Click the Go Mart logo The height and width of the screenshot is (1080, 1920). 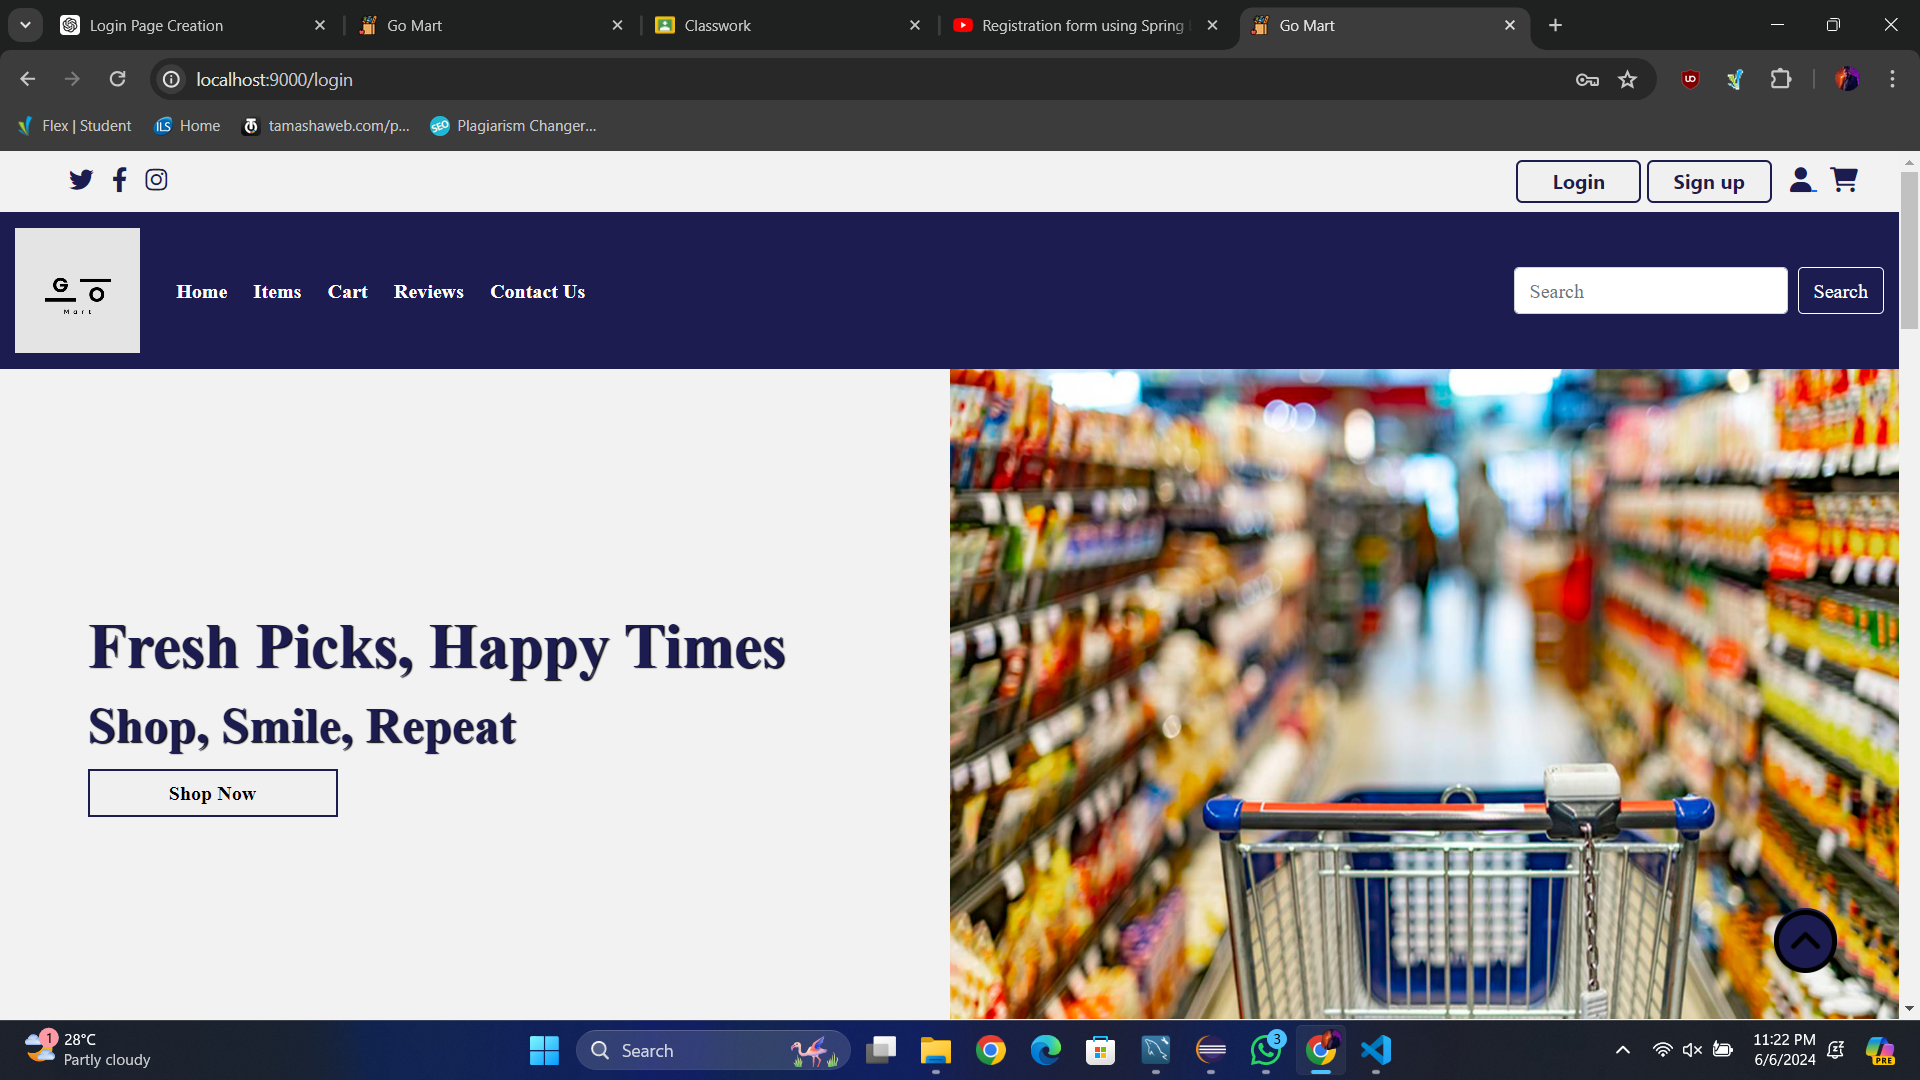pyautogui.click(x=77, y=290)
